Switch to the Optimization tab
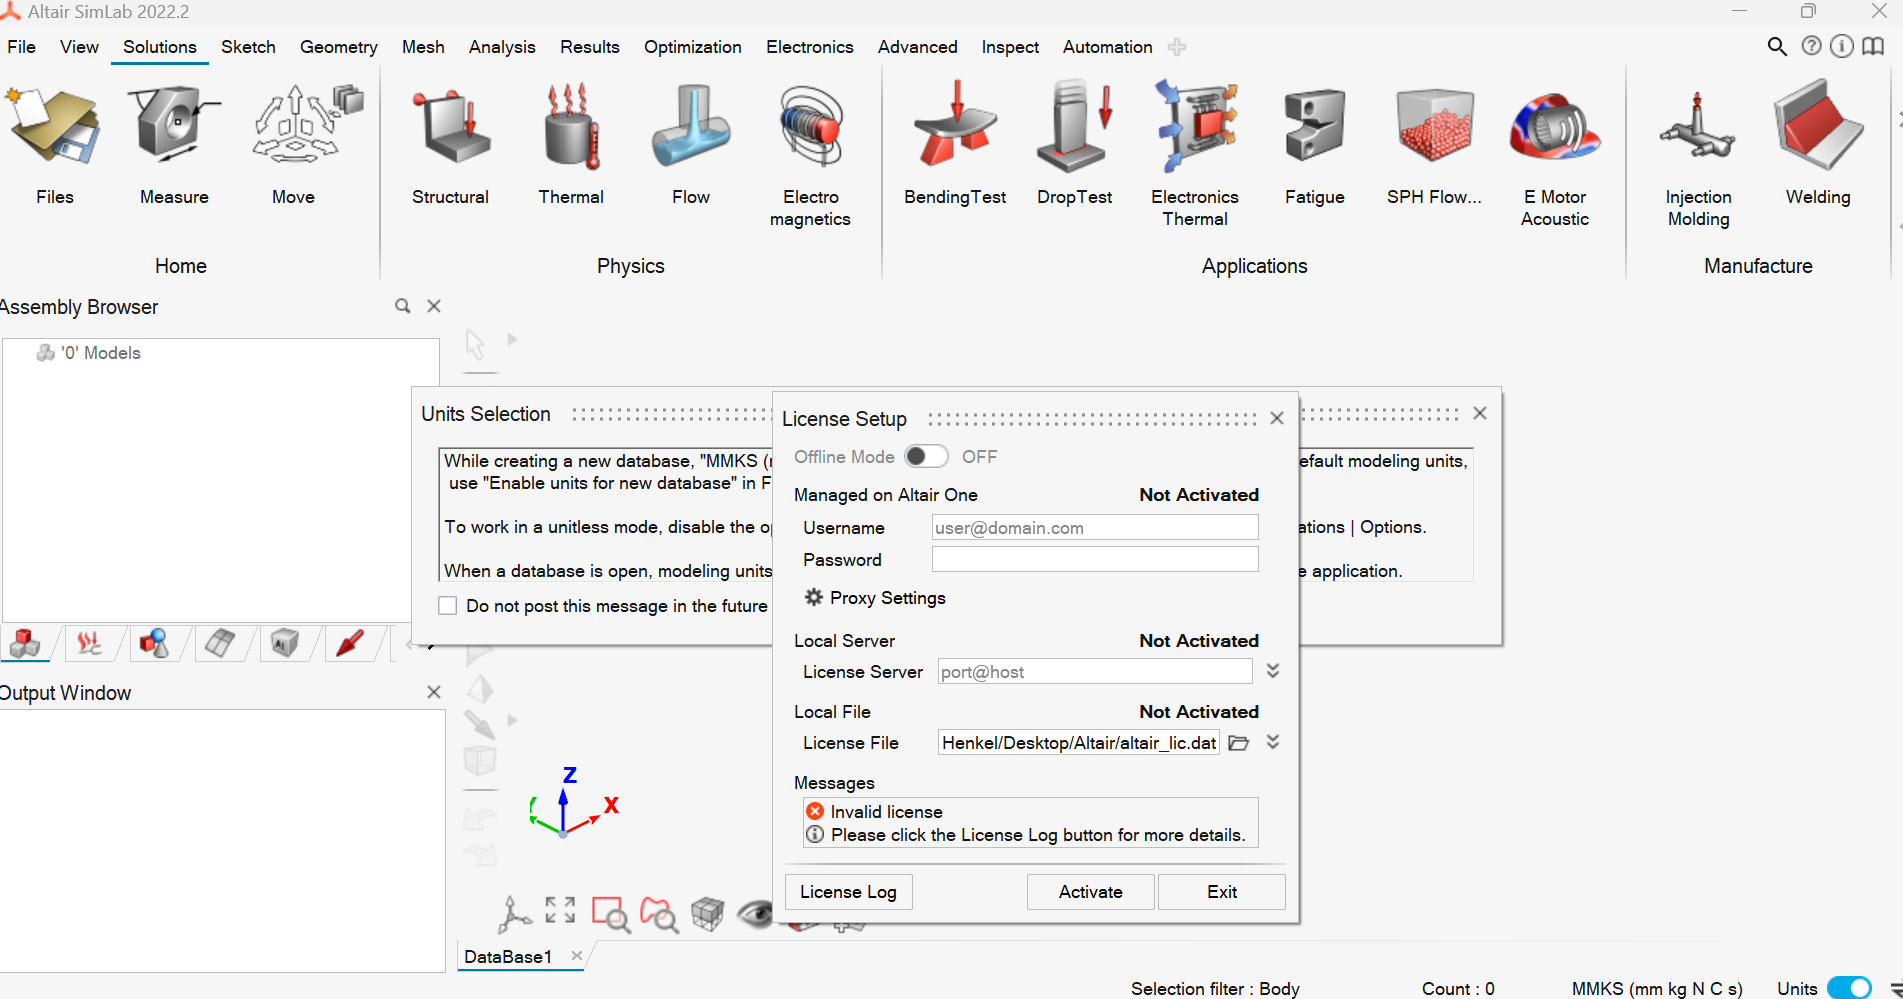This screenshot has height=999, width=1903. tap(693, 47)
